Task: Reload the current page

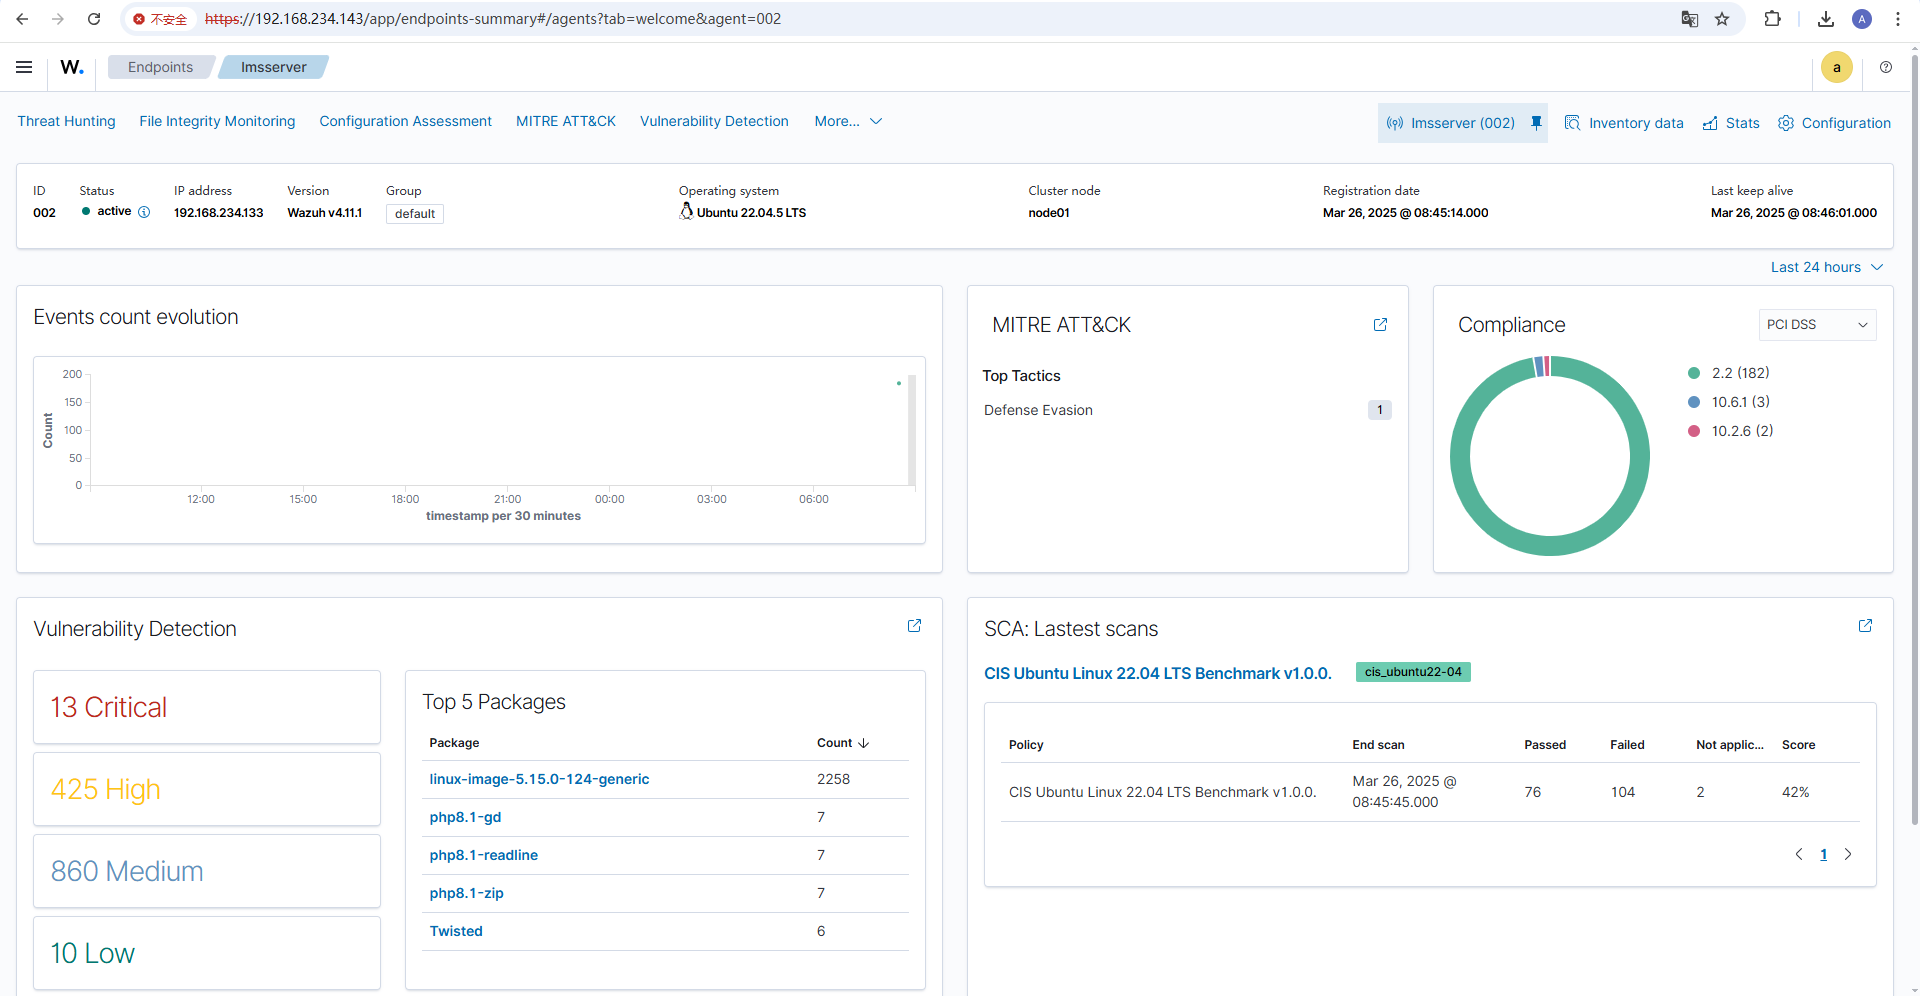Action: 94,19
